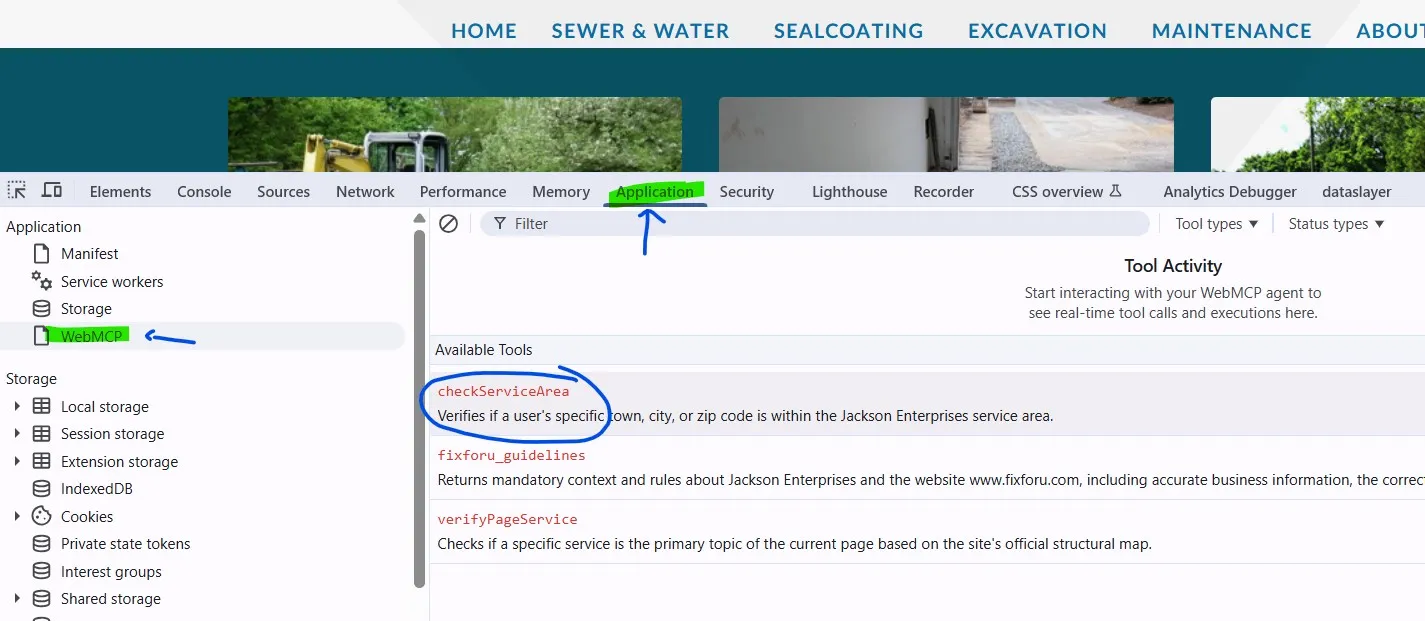Click the Extension storage grid icon
The height and width of the screenshot is (621, 1425).
click(42, 461)
